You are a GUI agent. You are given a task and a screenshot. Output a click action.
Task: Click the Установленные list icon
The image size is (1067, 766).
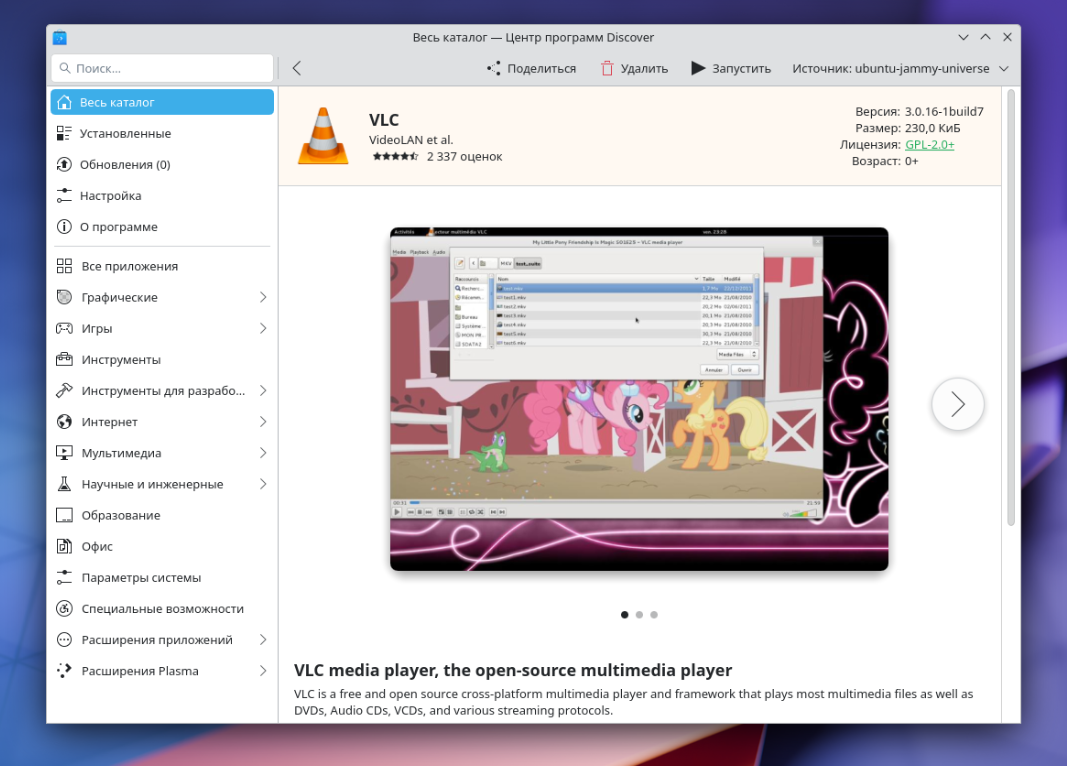click(x=64, y=133)
